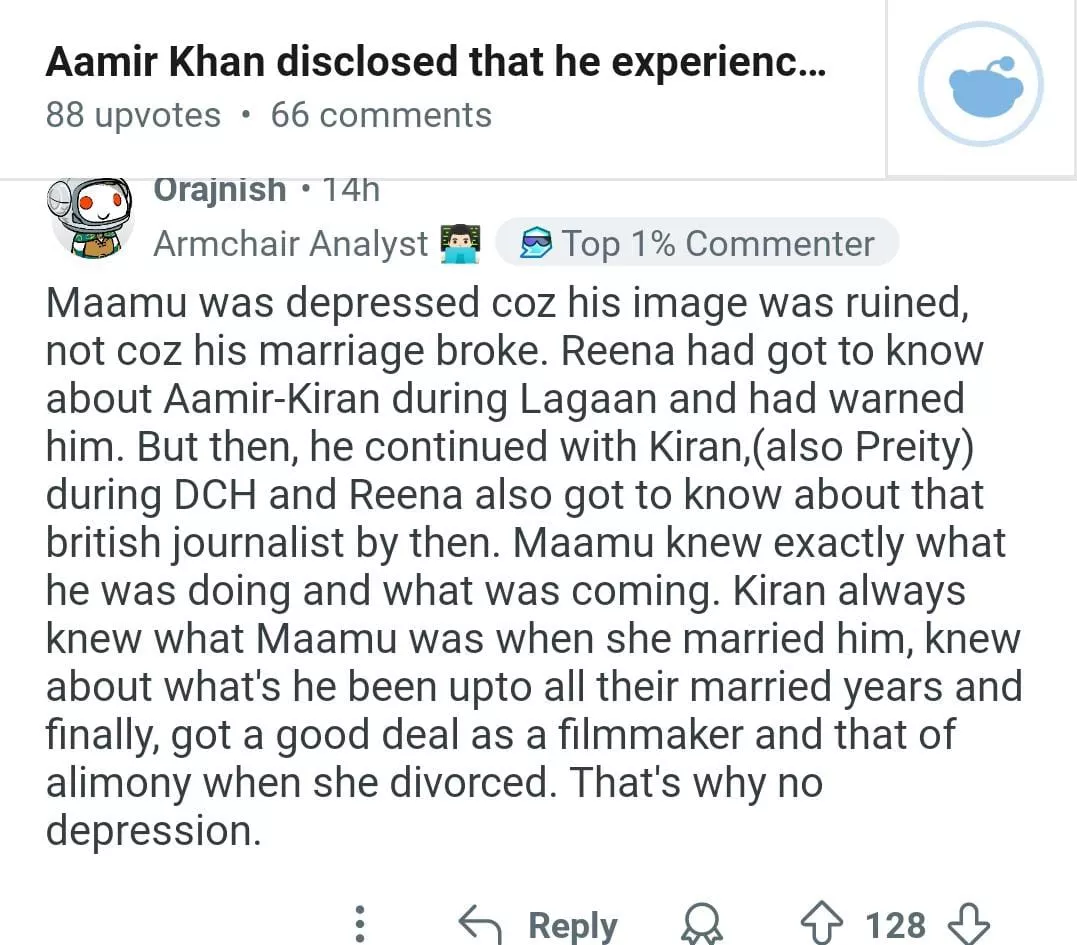This screenshot has width=1077, height=945.
Task: Downvote the comment by Orajnish
Action: coord(966,924)
